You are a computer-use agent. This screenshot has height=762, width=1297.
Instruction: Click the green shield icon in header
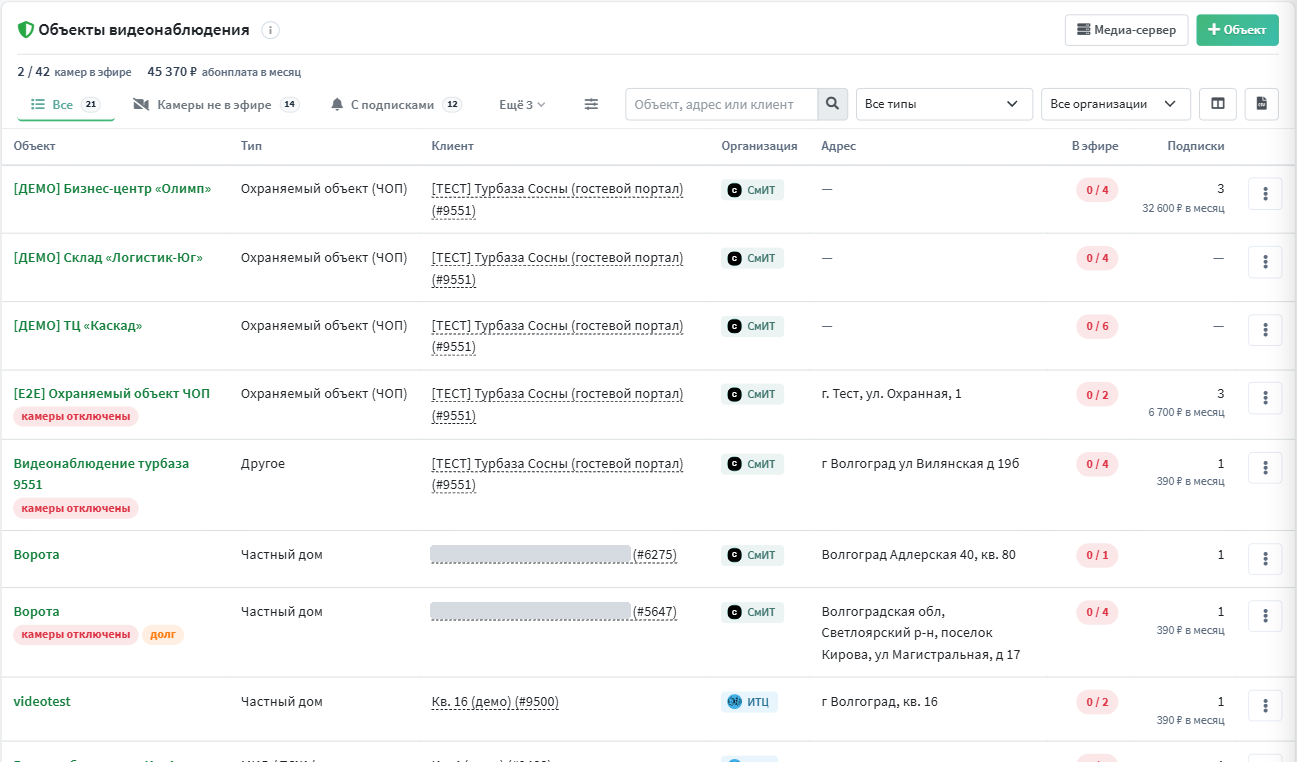26,30
